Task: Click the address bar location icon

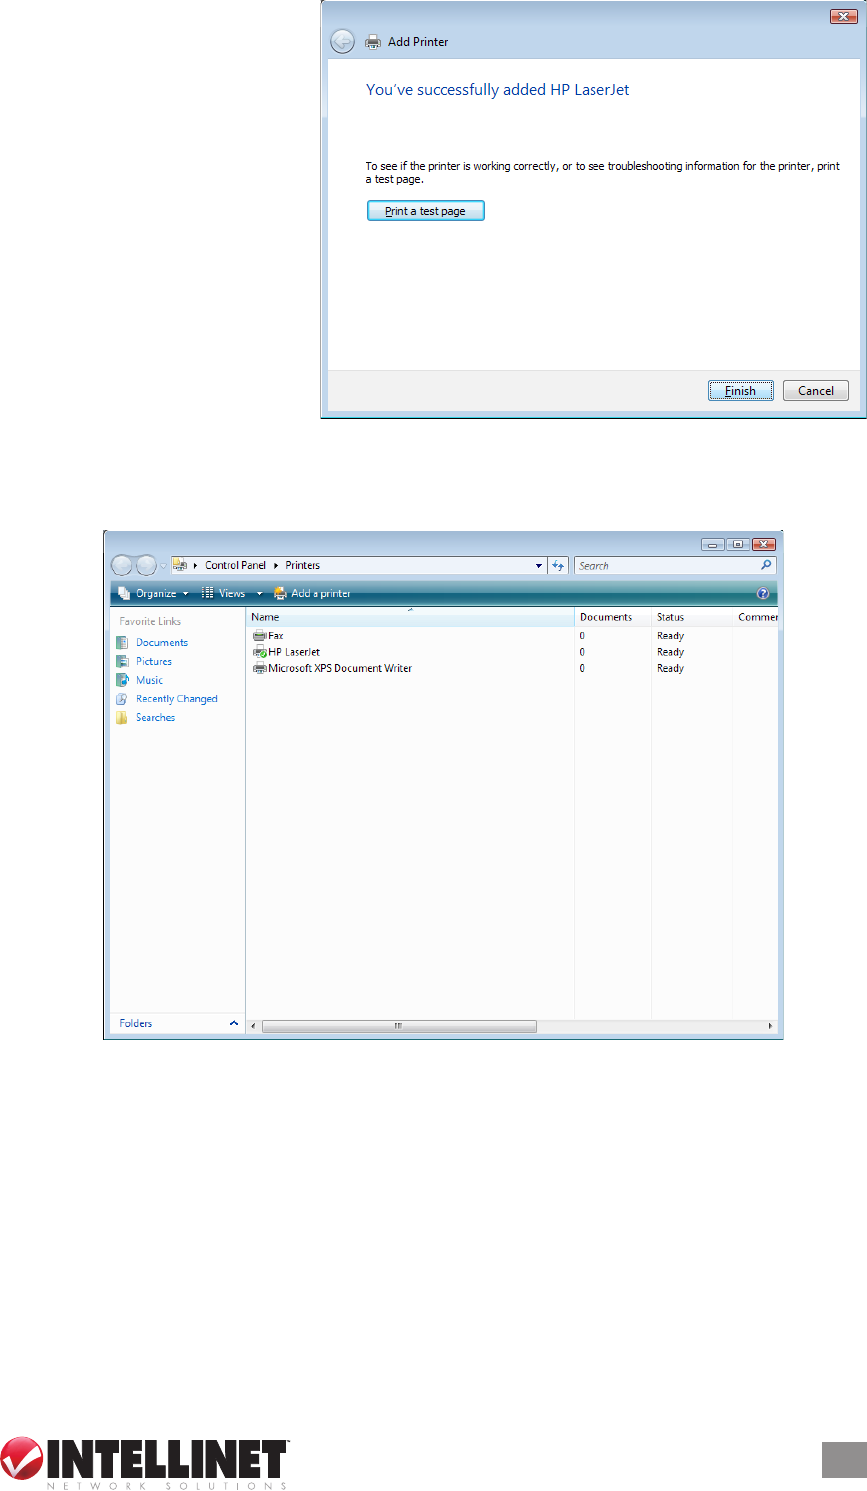Action: pos(180,565)
